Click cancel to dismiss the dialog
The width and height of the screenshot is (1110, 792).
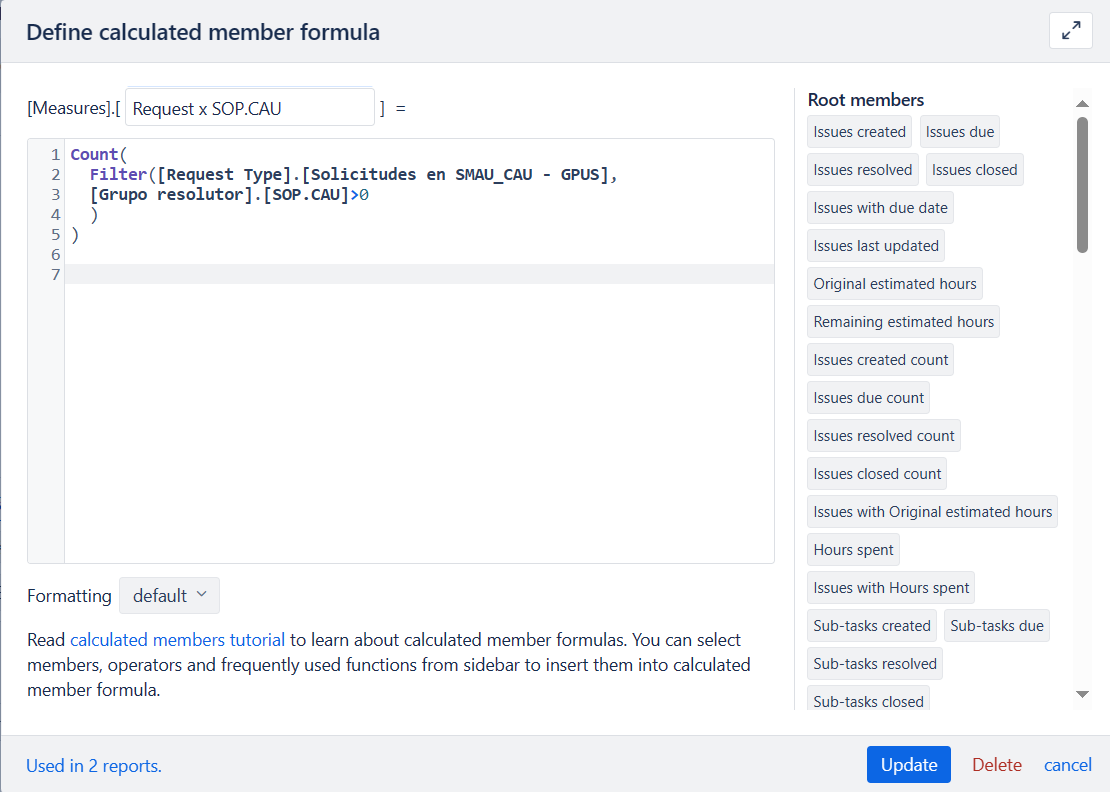point(1067,764)
